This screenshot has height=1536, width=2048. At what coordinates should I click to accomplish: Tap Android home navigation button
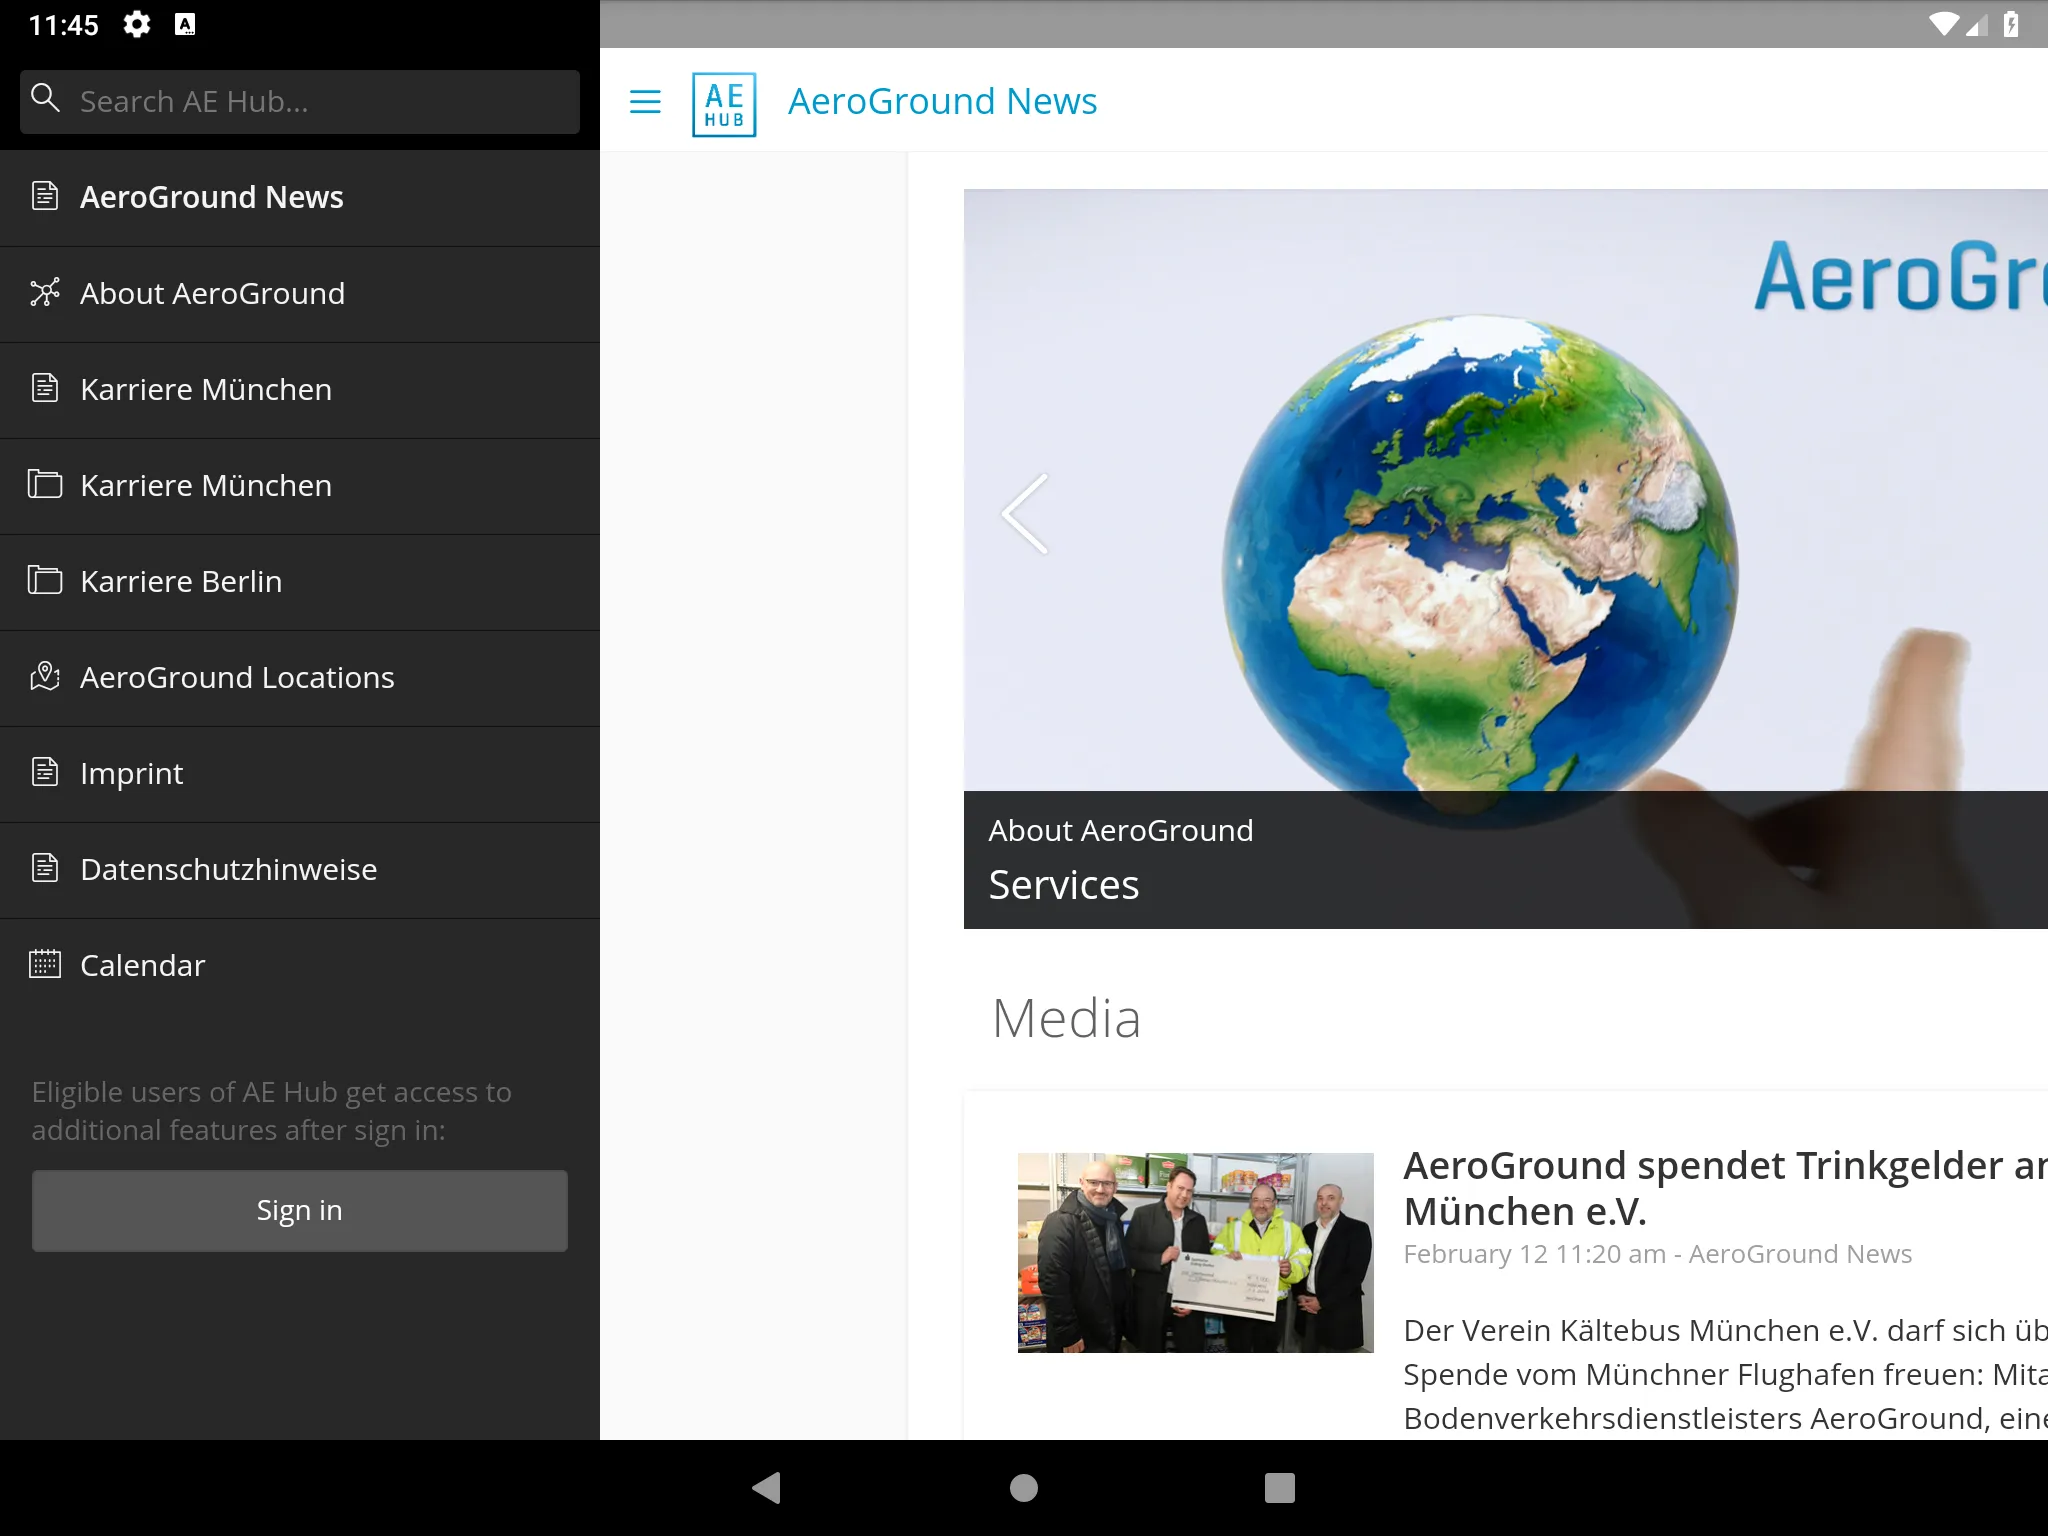coord(1024,1488)
